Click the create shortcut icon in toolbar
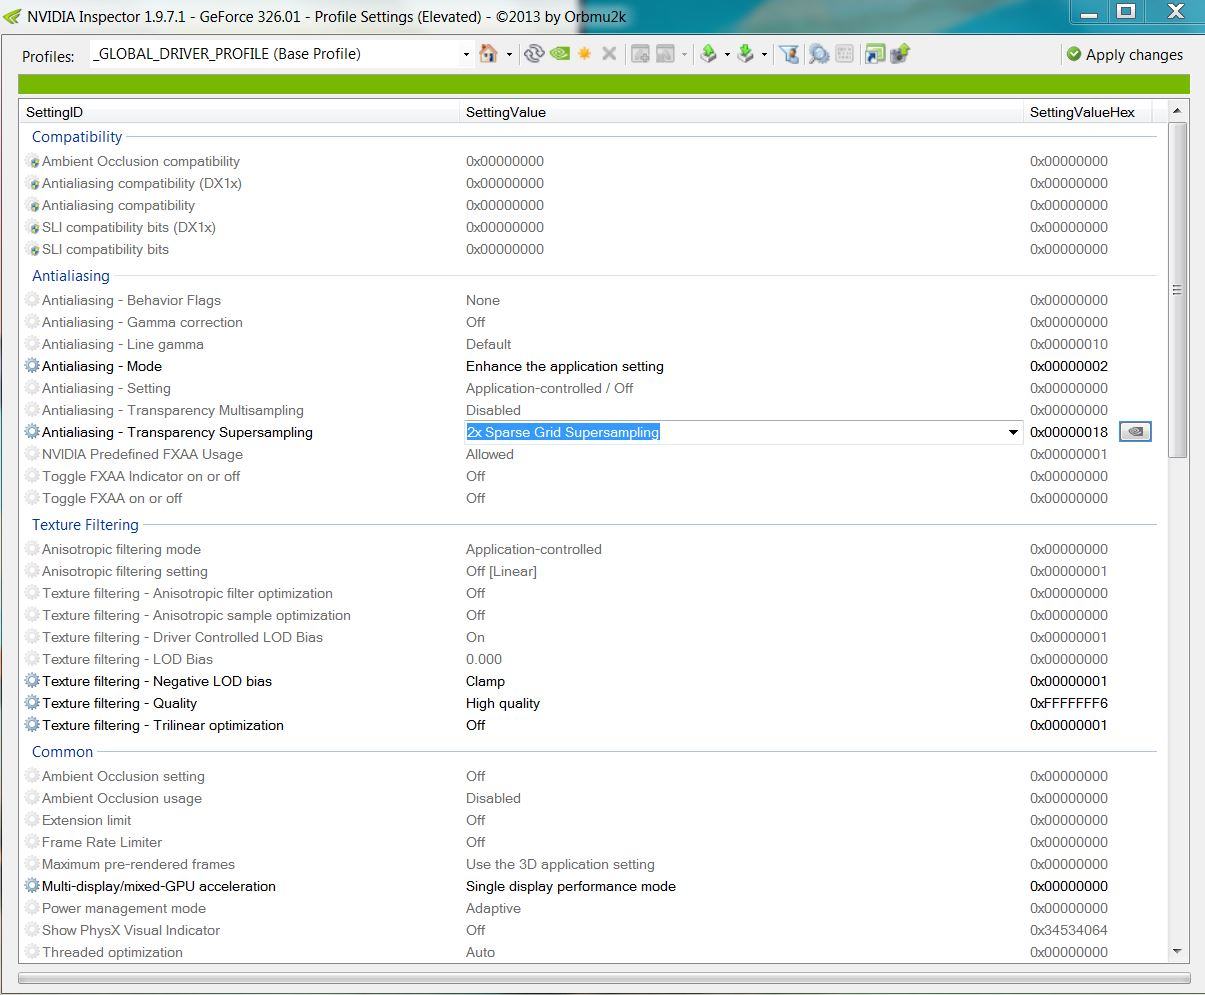Screen dimensions: 1205x995 click(x=875, y=54)
